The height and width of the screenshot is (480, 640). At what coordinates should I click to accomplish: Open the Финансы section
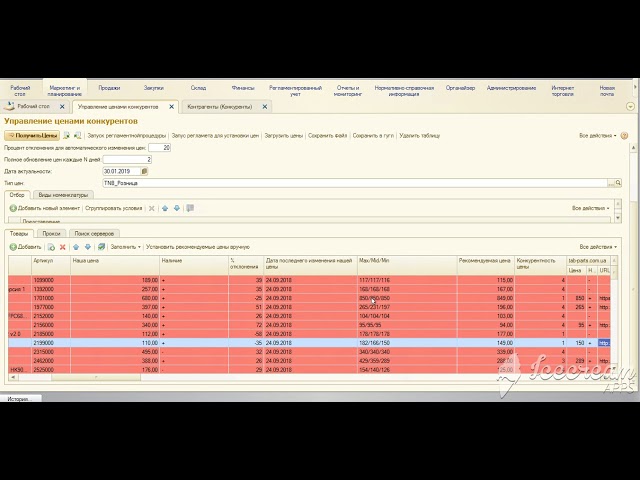coord(243,88)
